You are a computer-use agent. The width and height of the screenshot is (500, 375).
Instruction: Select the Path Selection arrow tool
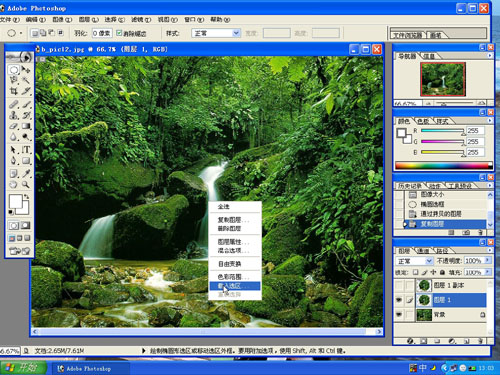pyautogui.click(x=13, y=150)
